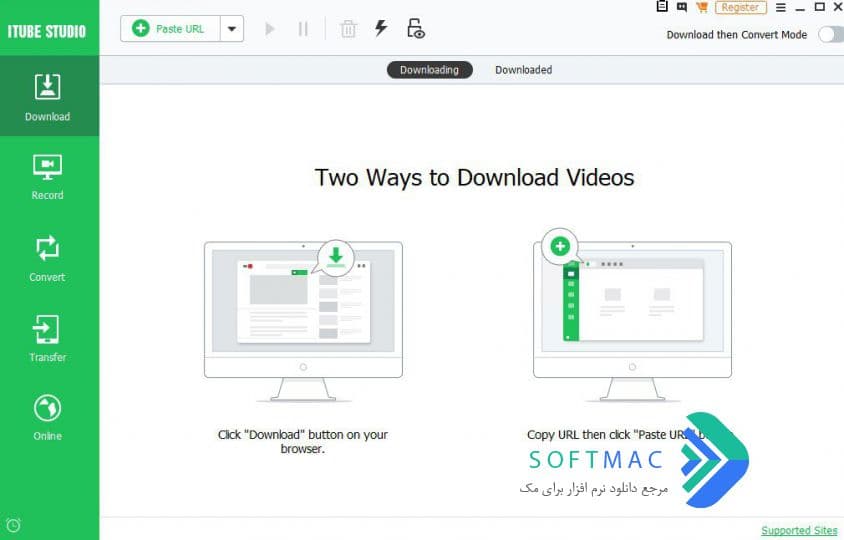Click the 'Two Ways to Download Videos' heading
844x540 pixels.
point(474,178)
